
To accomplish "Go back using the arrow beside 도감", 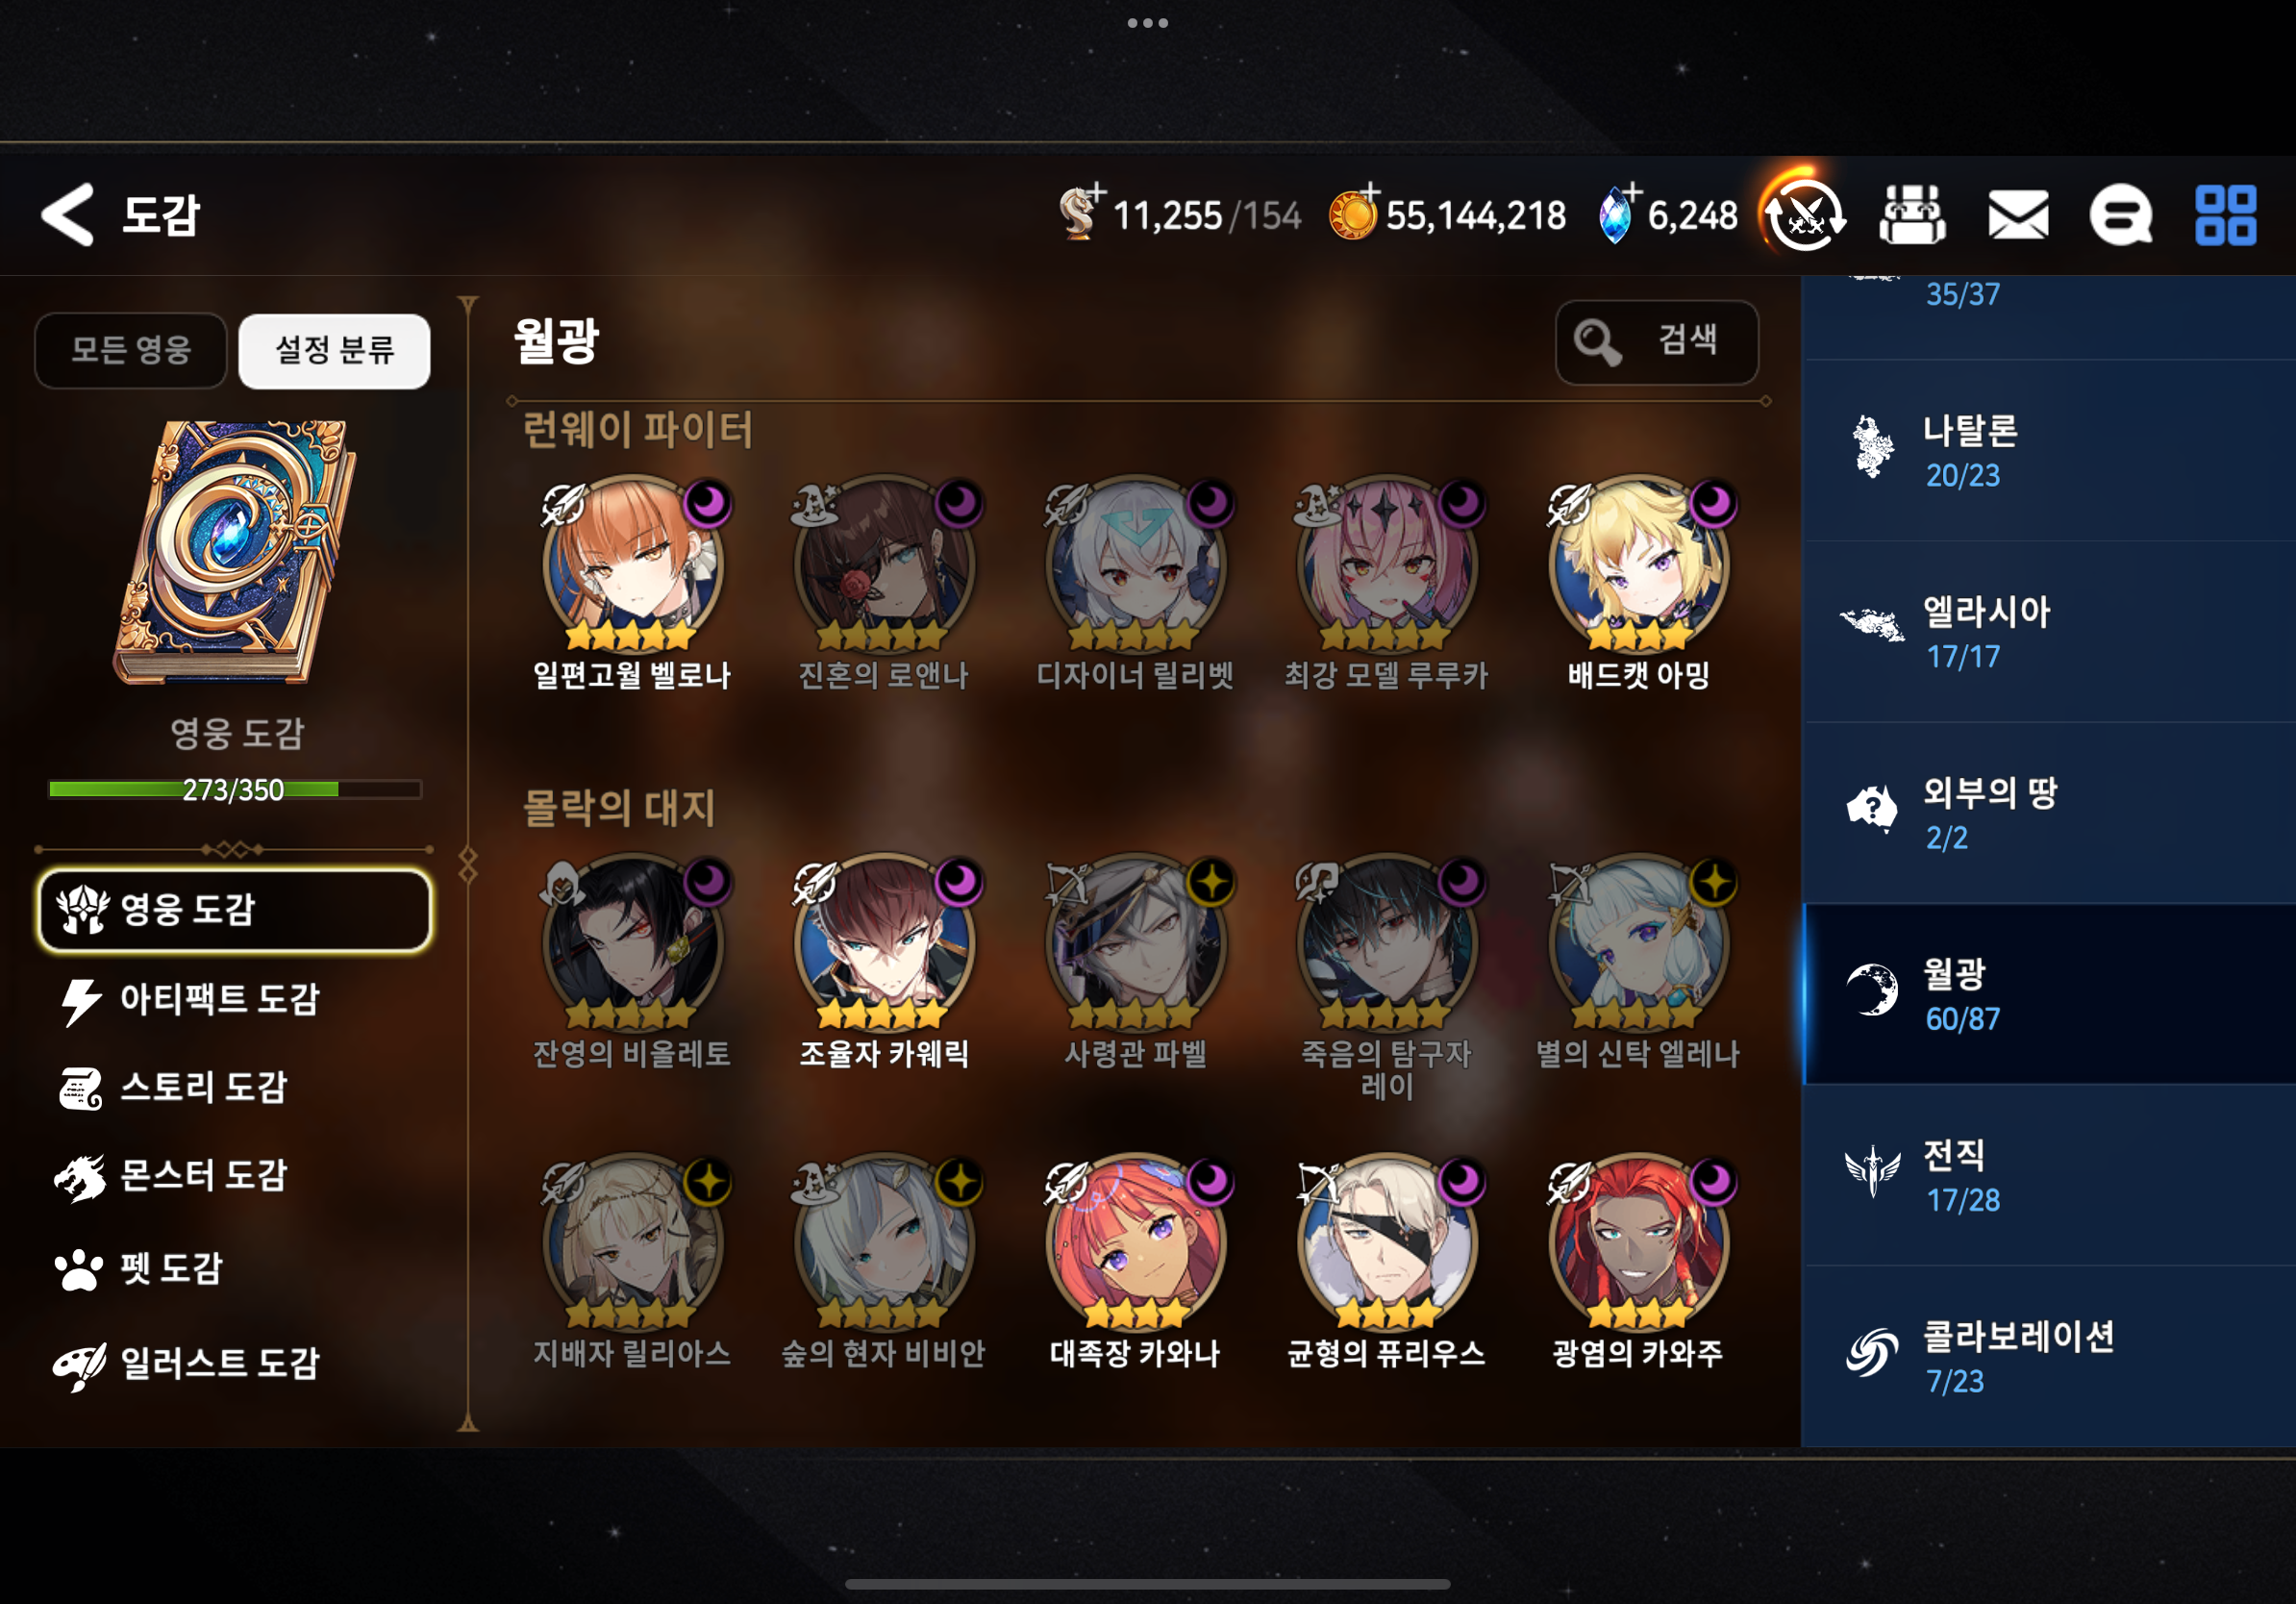I will [68, 214].
